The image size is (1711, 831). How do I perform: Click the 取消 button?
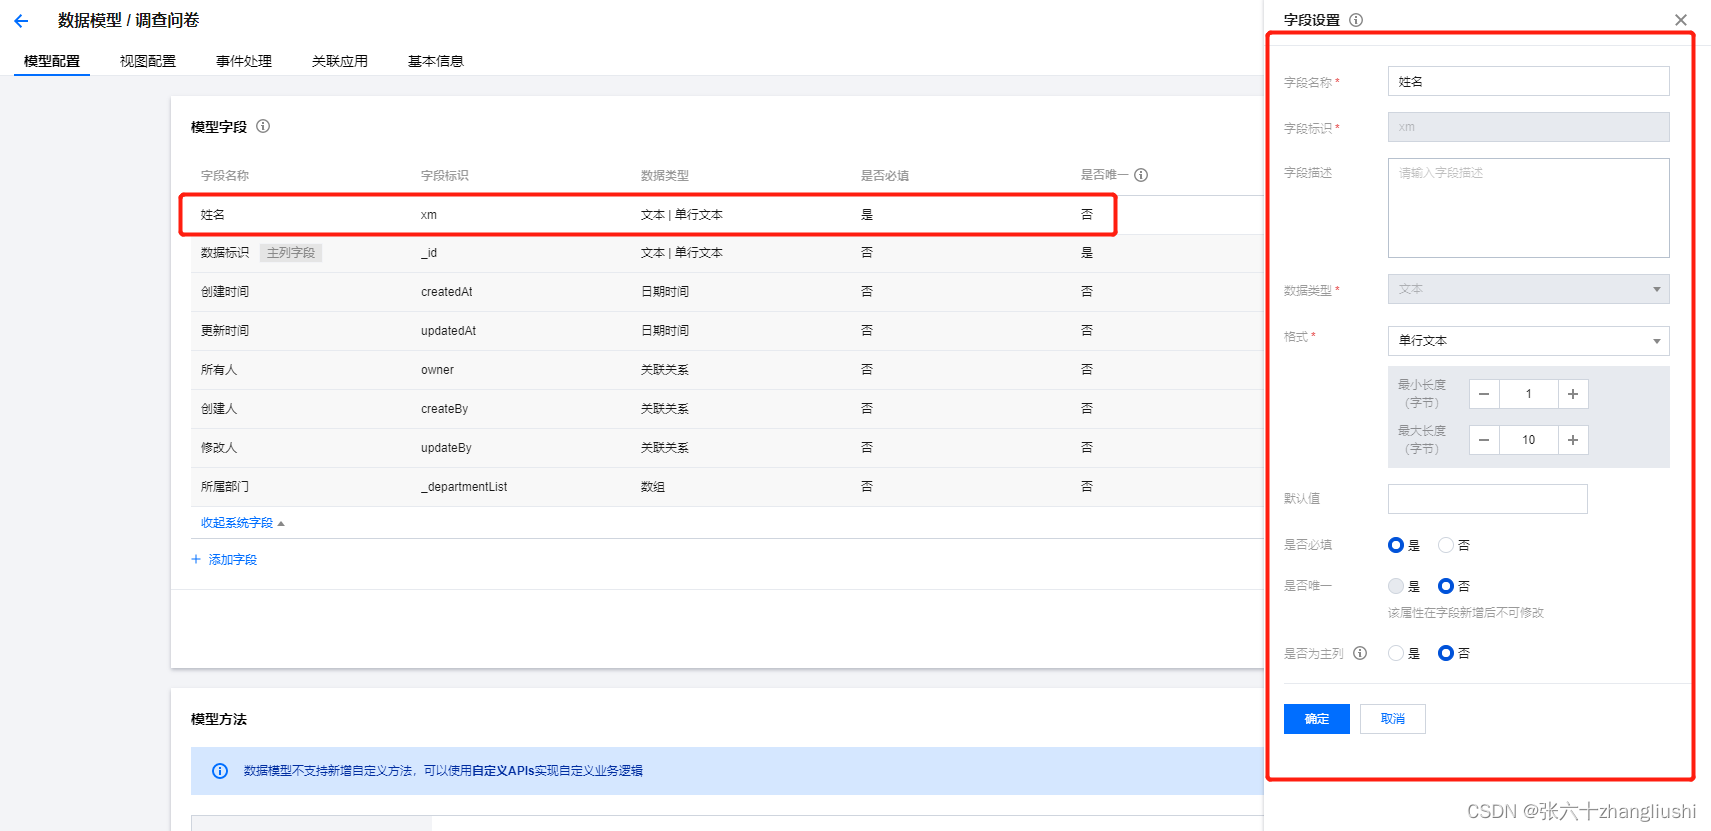[1393, 719]
